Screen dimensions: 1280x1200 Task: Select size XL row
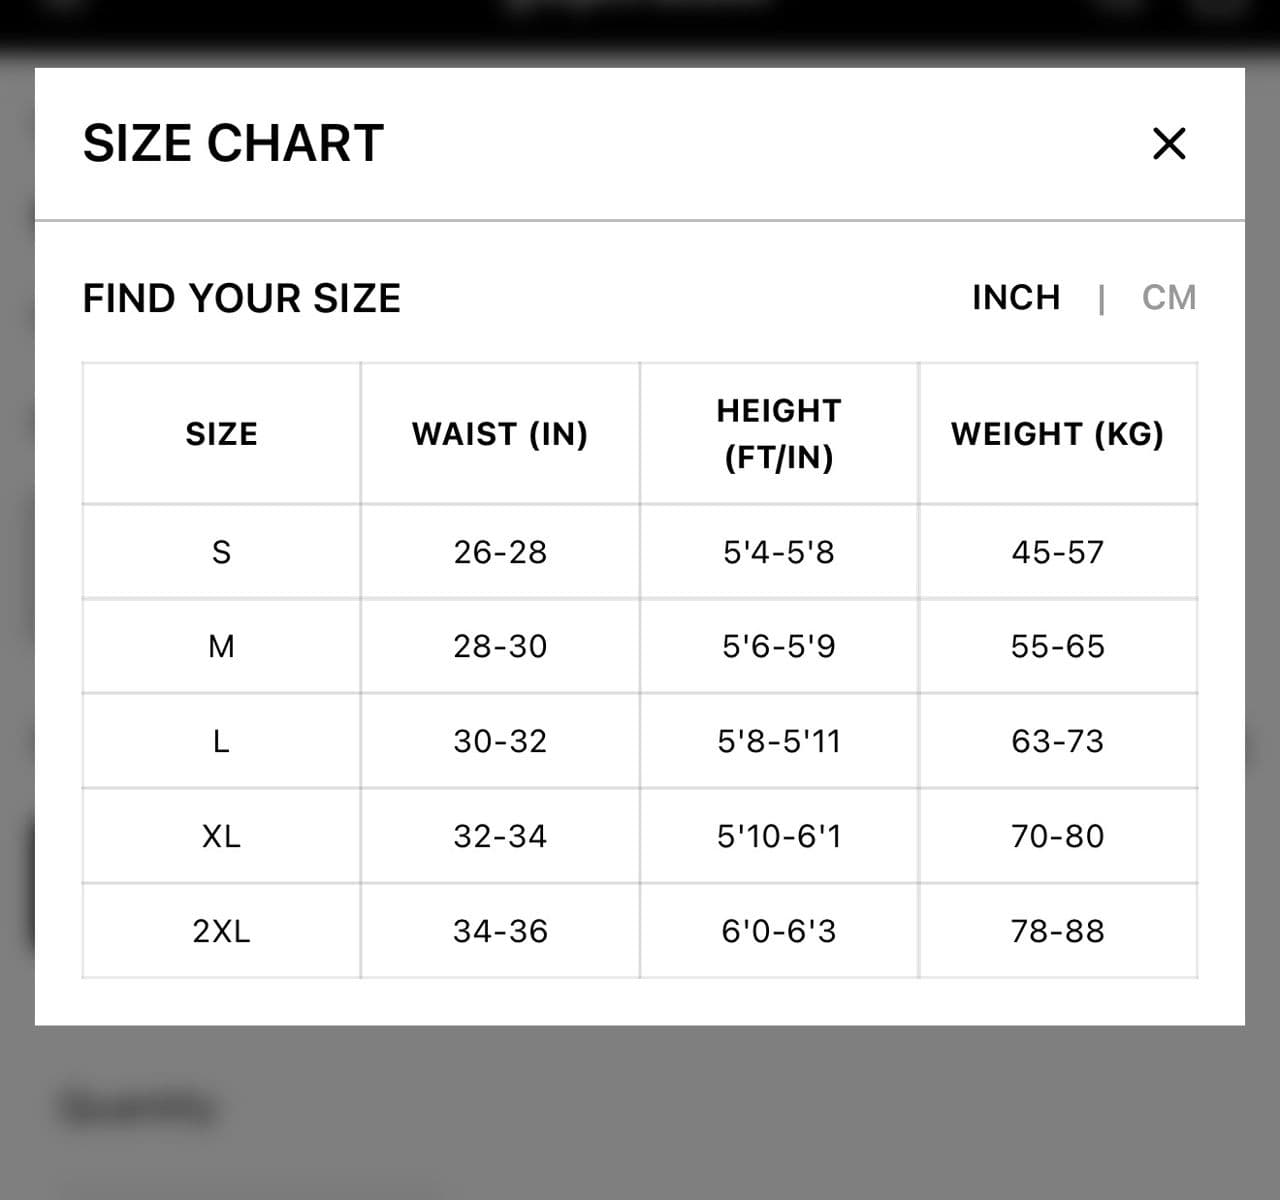(x=221, y=836)
